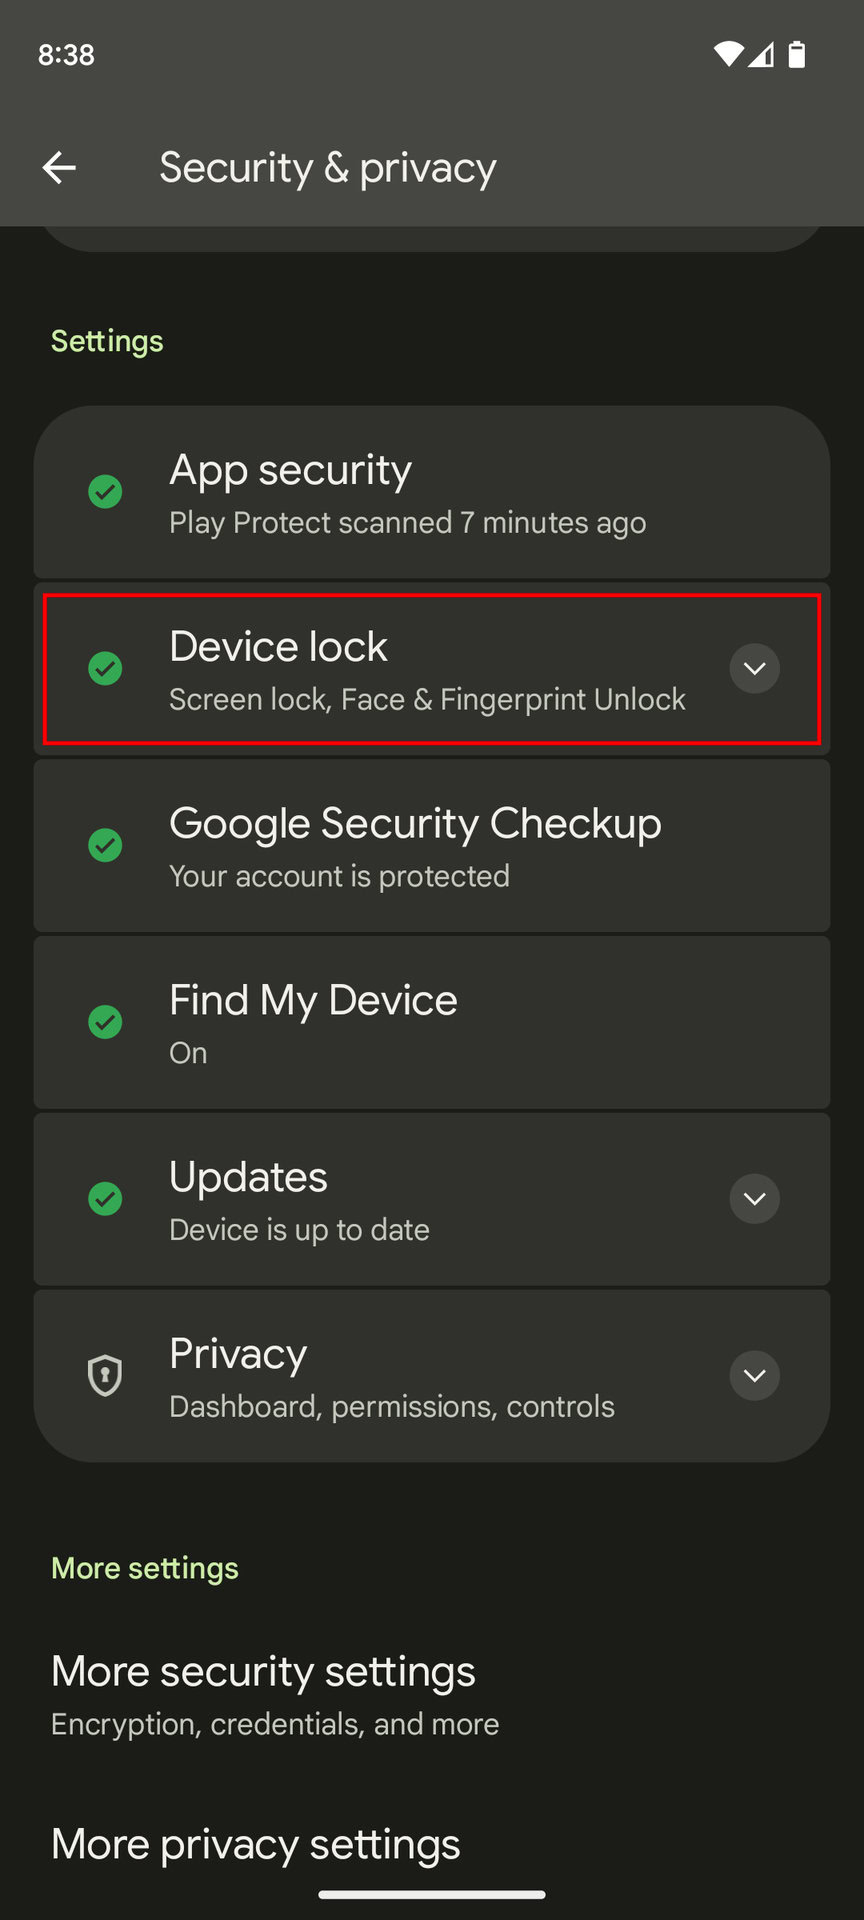Click Updates green checkmark icon
864x1920 pixels.
(105, 1198)
